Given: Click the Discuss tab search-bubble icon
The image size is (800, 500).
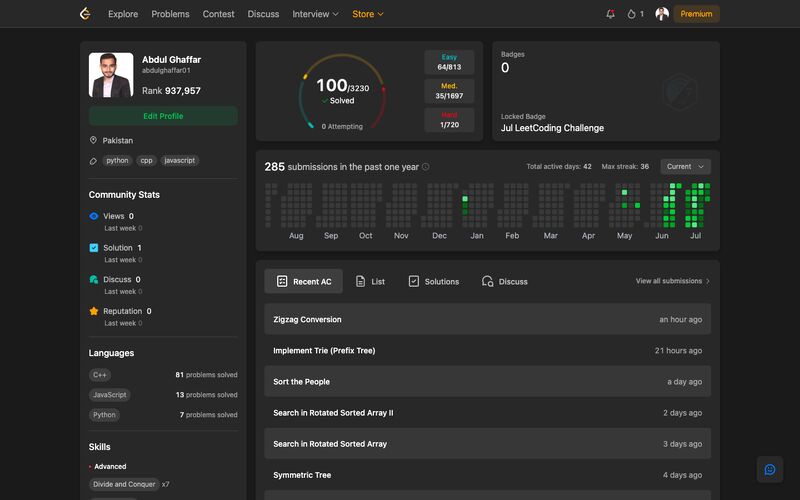Looking at the screenshot, I should [x=487, y=281].
